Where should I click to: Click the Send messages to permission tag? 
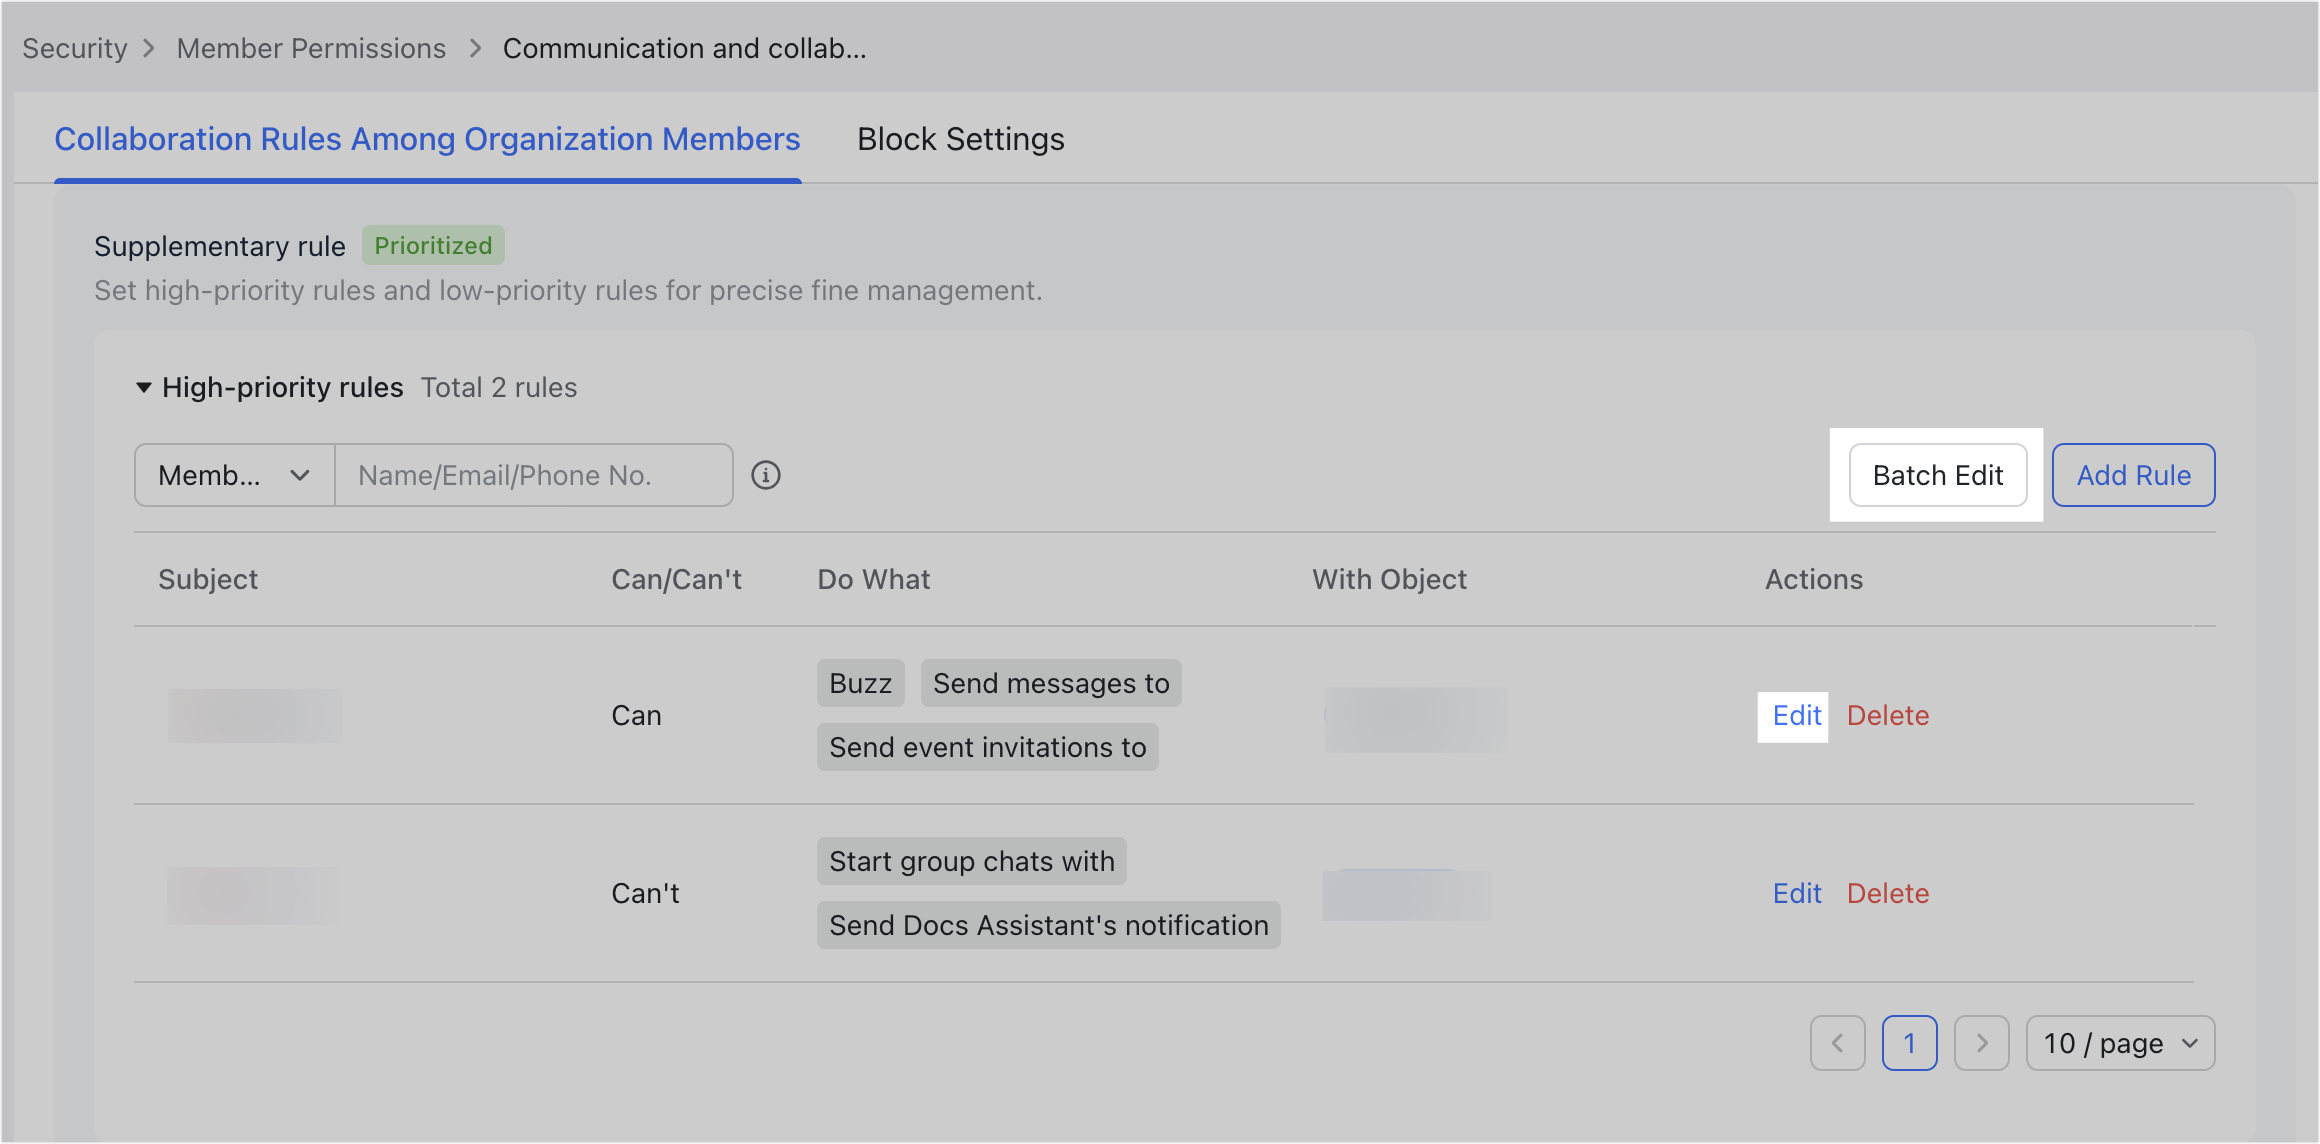coord(1050,683)
